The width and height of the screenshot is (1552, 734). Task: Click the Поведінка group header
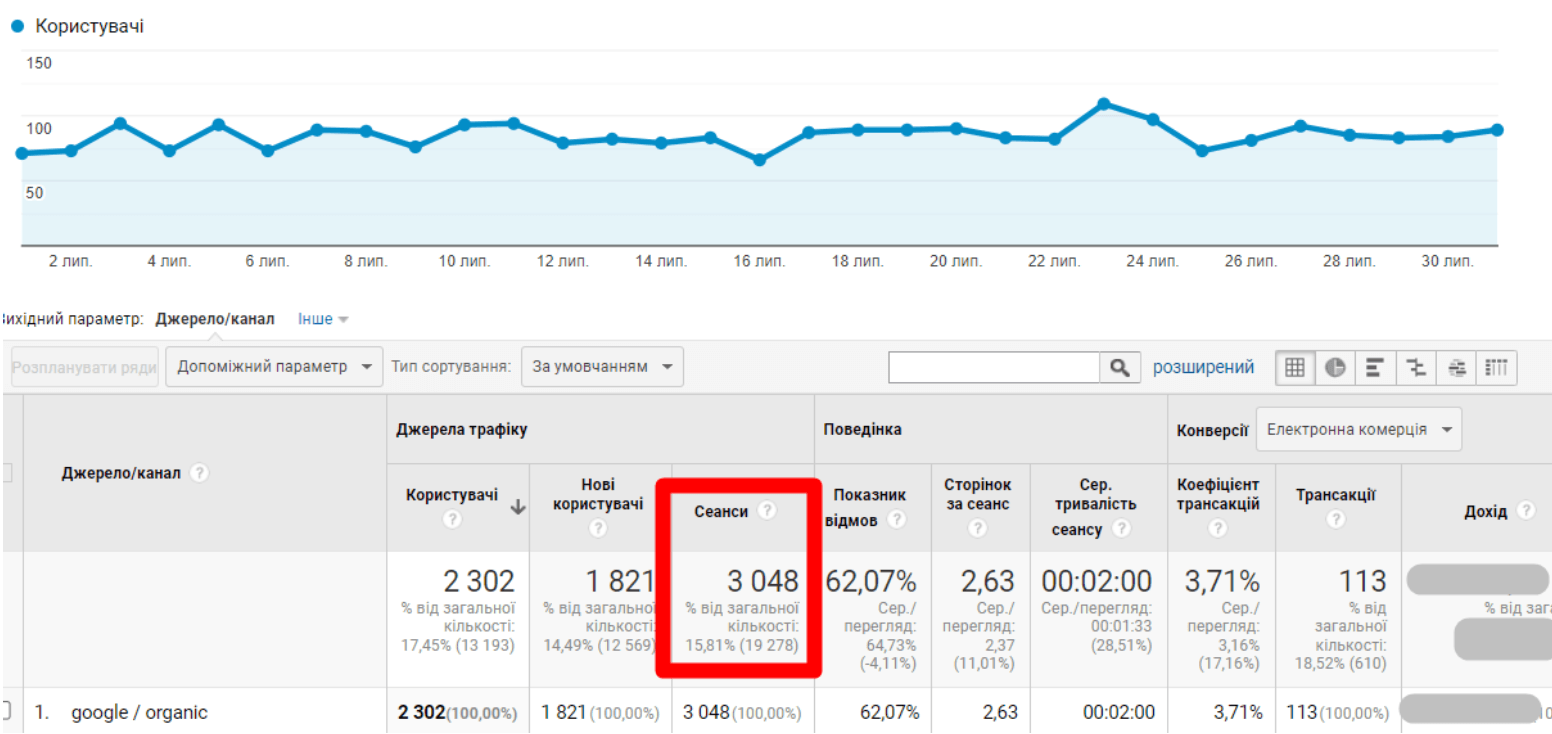click(862, 429)
